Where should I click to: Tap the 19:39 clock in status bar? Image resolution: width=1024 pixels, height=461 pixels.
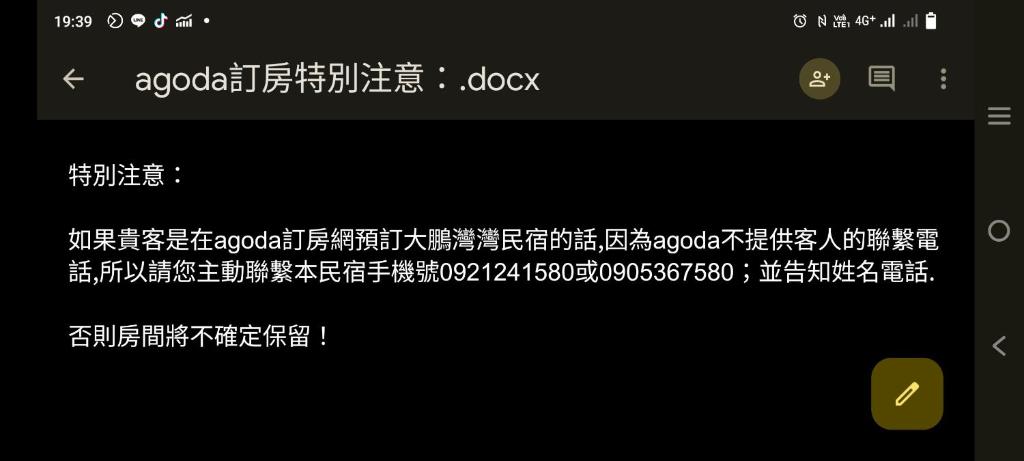73,22
